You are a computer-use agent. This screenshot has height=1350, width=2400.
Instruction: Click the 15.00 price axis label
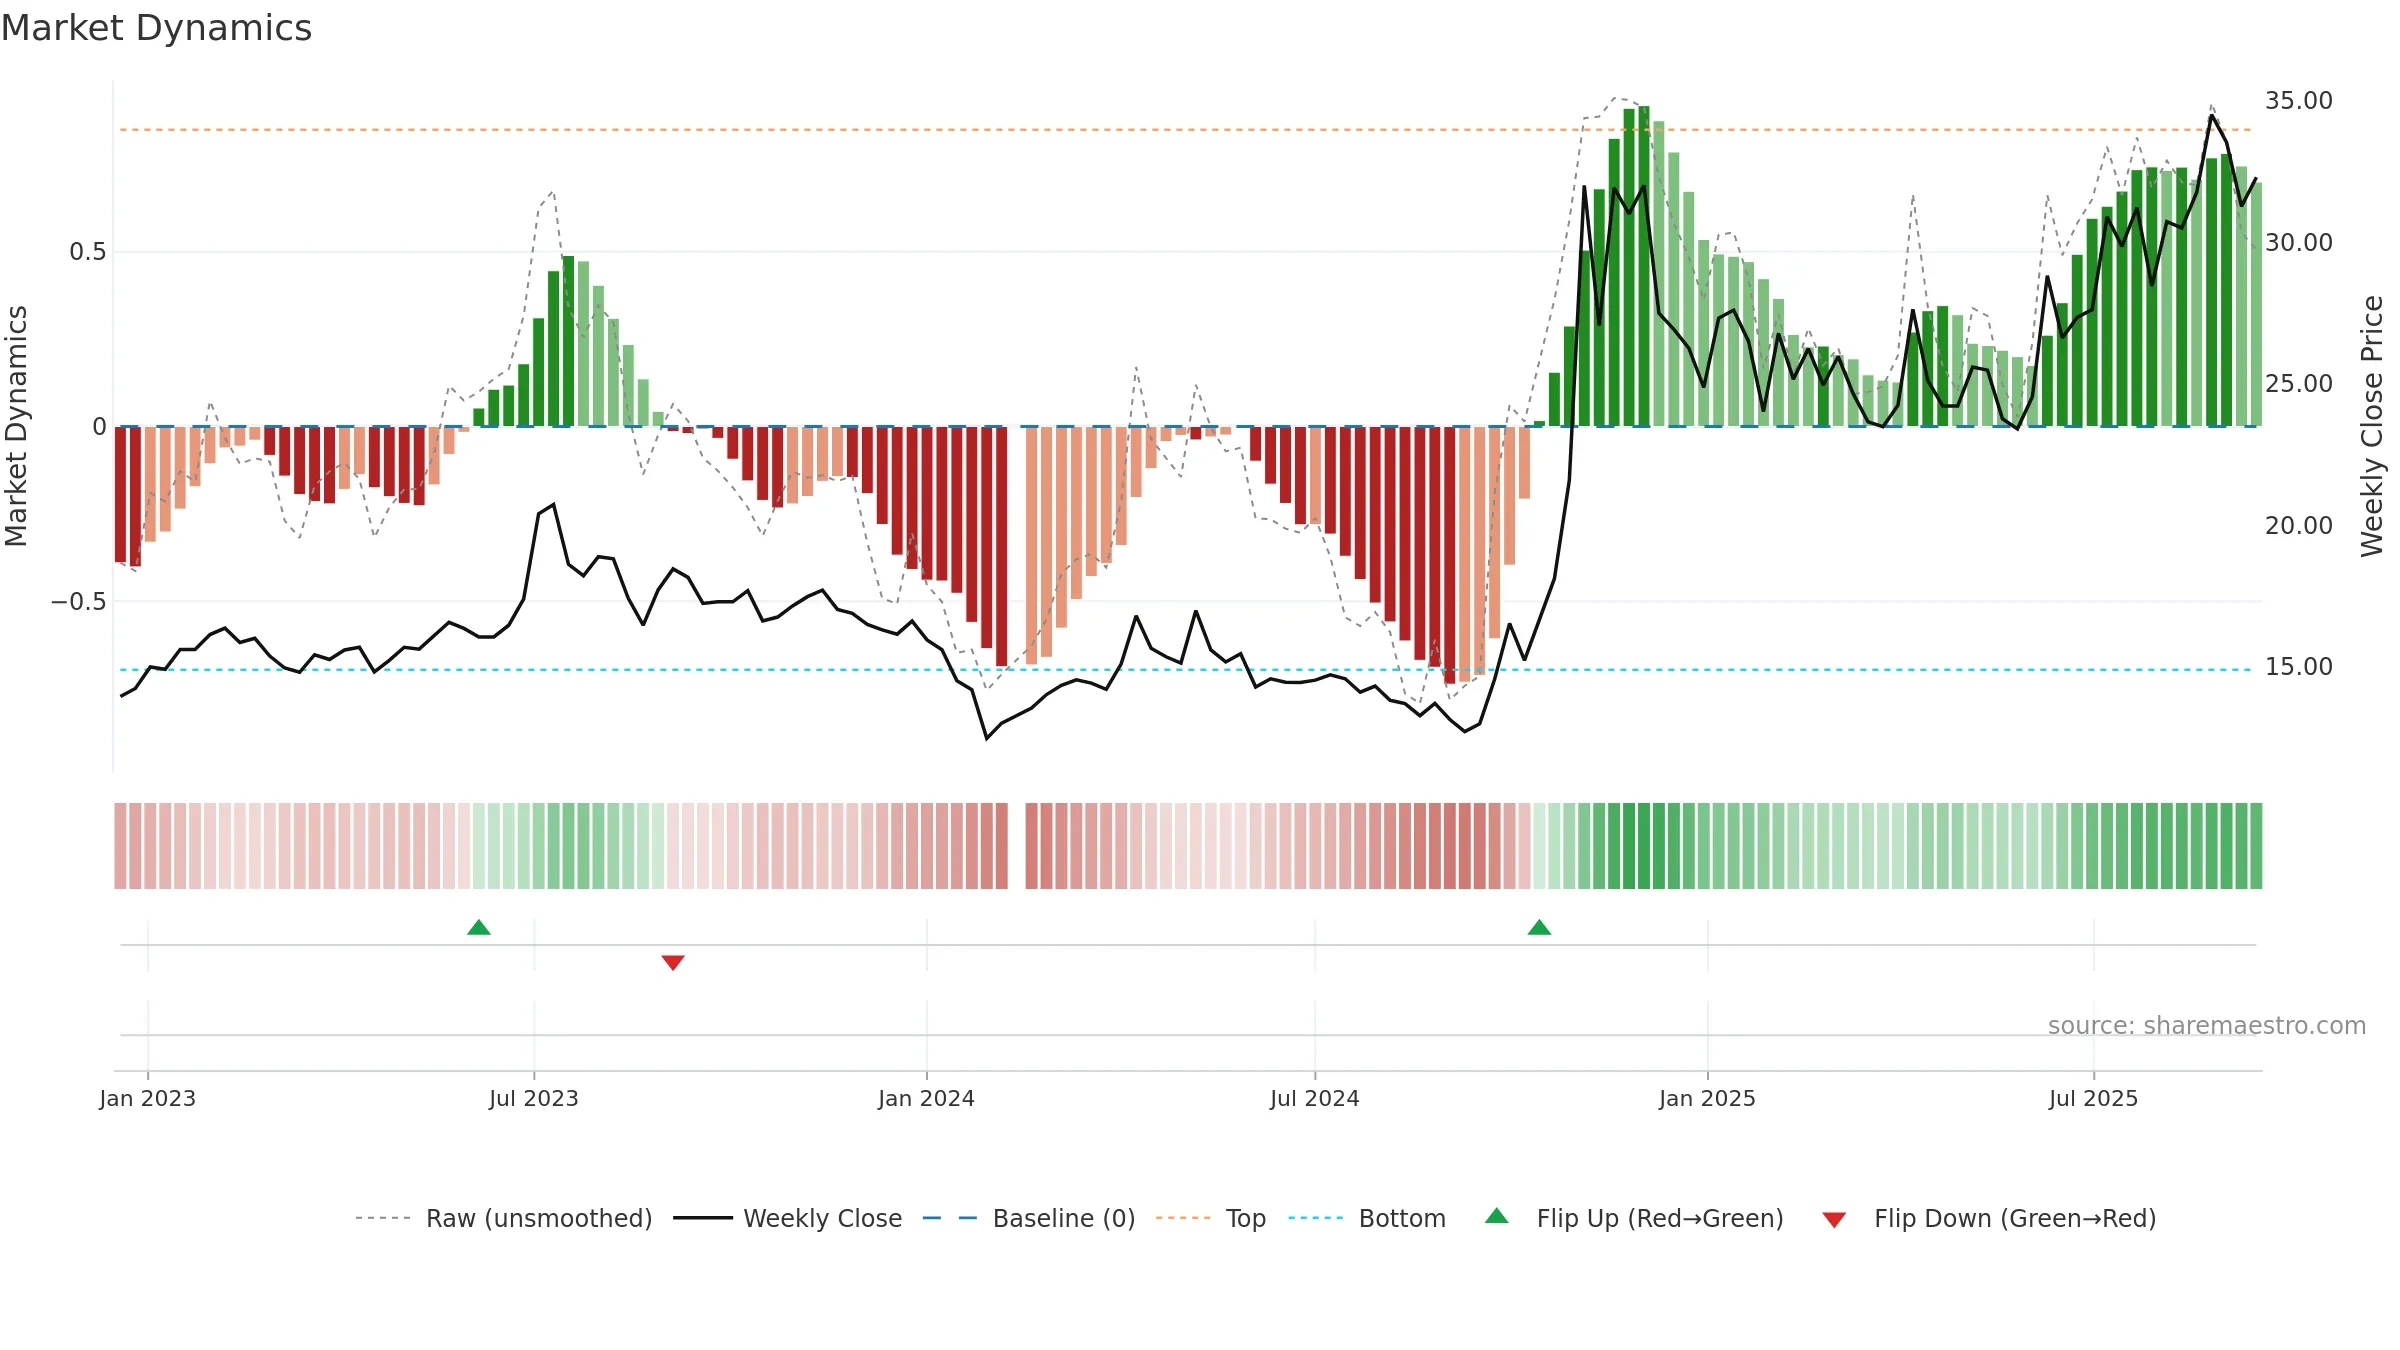(x=2299, y=667)
